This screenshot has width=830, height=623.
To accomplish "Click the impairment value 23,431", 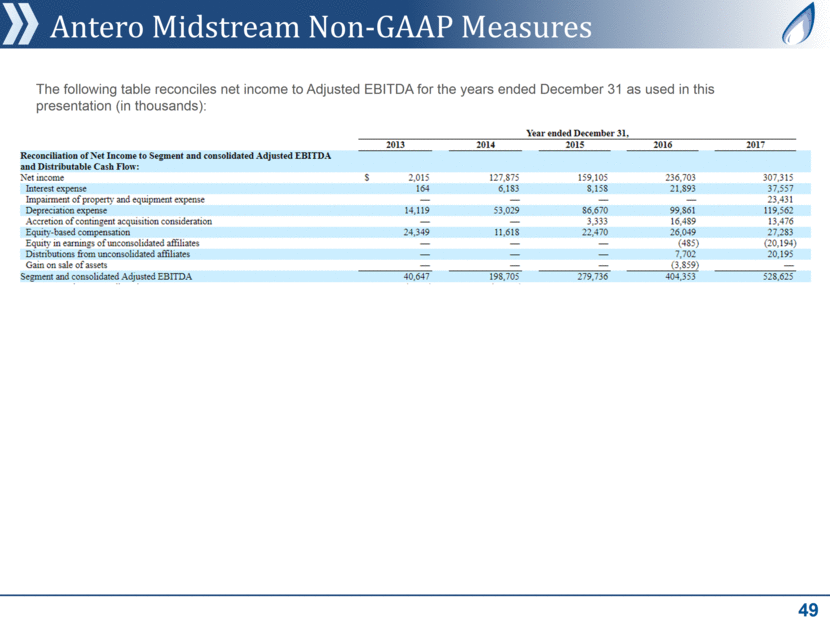I will click(781, 200).
